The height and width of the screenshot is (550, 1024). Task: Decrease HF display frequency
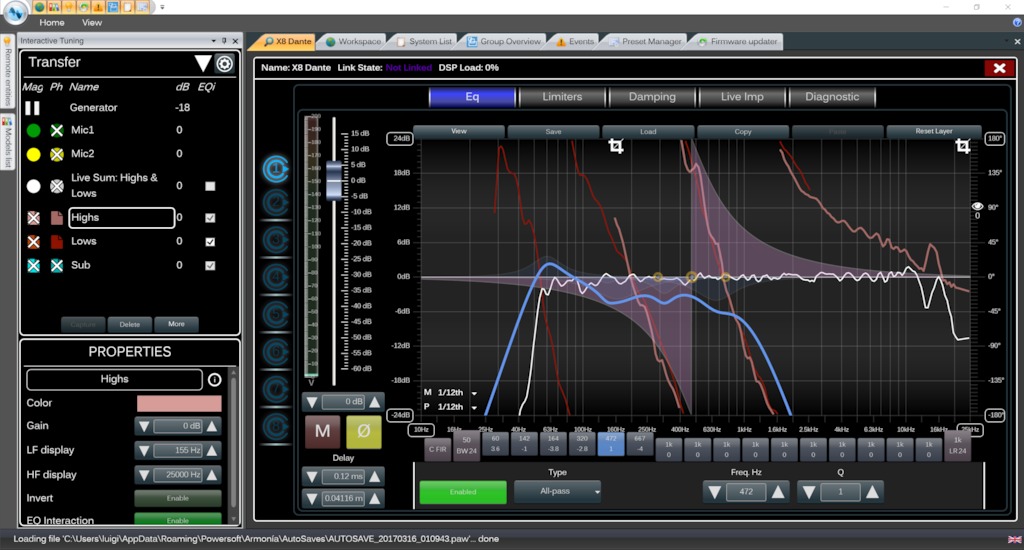[x=144, y=475]
